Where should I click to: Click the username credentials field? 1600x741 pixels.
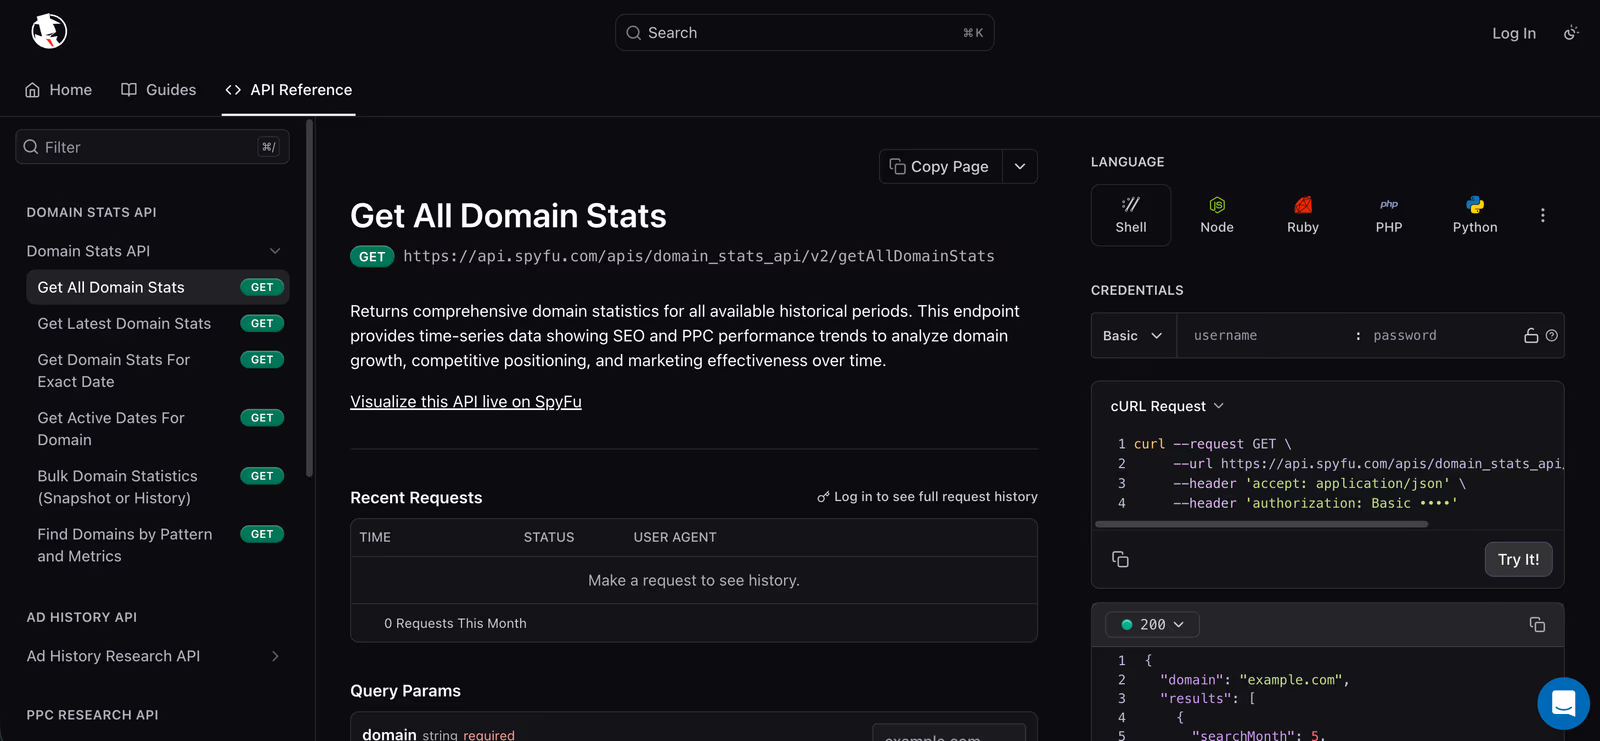pos(1265,336)
